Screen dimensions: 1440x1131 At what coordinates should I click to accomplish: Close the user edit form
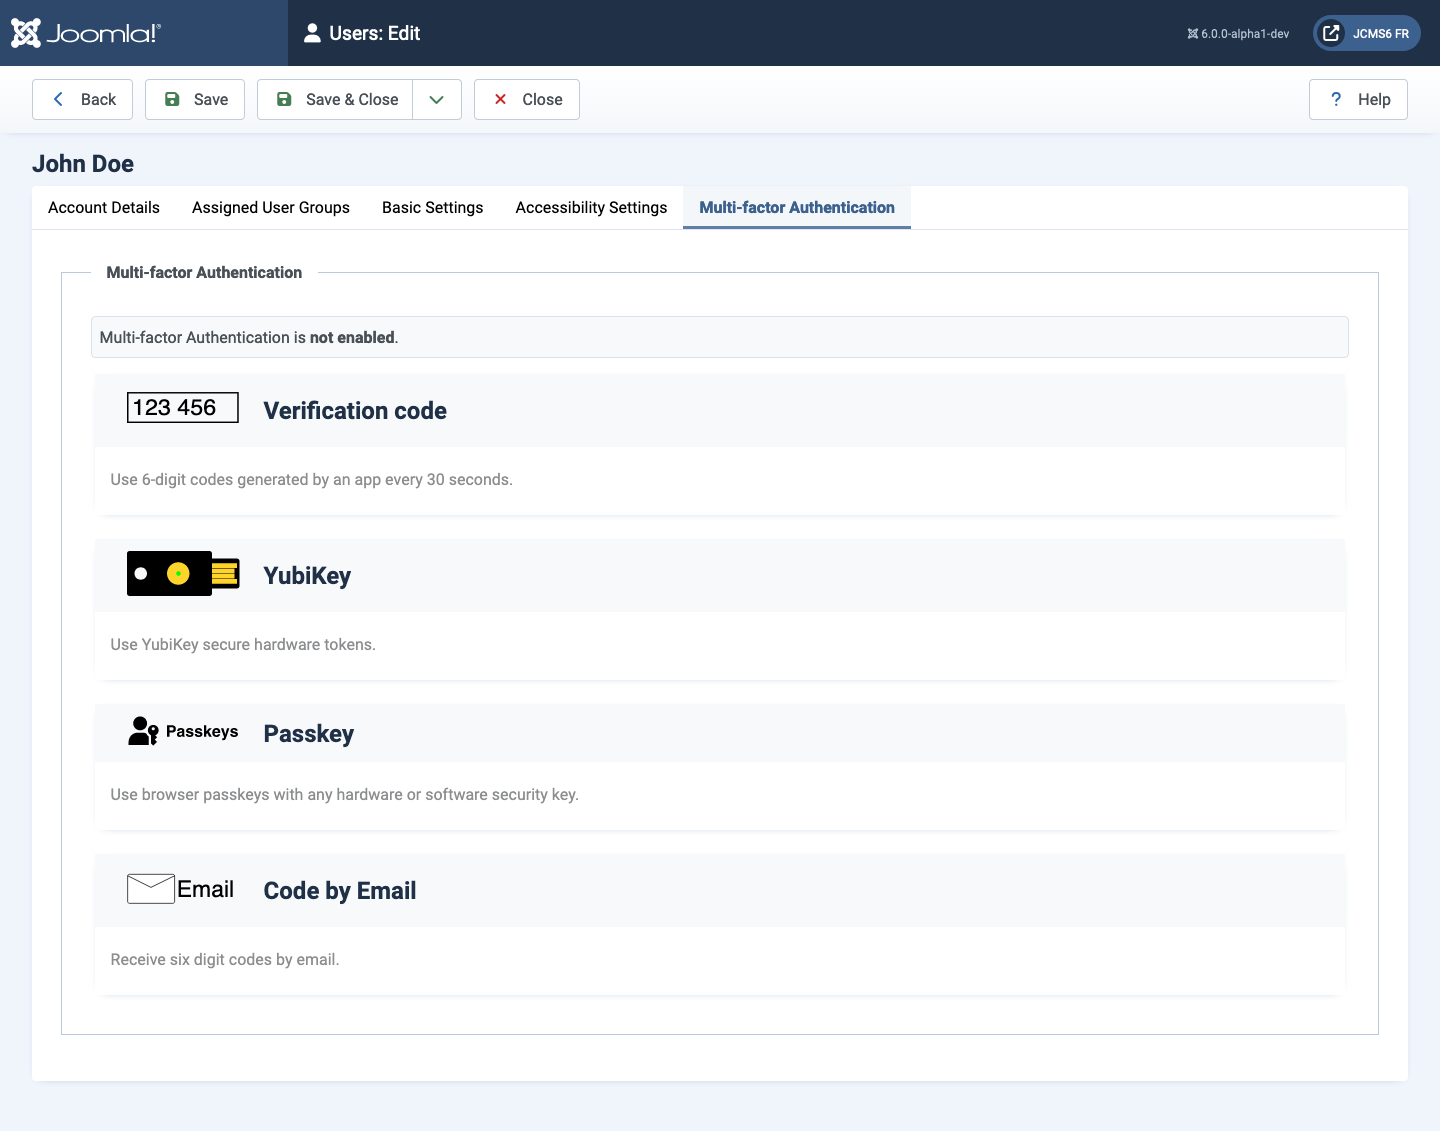point(527,99)
